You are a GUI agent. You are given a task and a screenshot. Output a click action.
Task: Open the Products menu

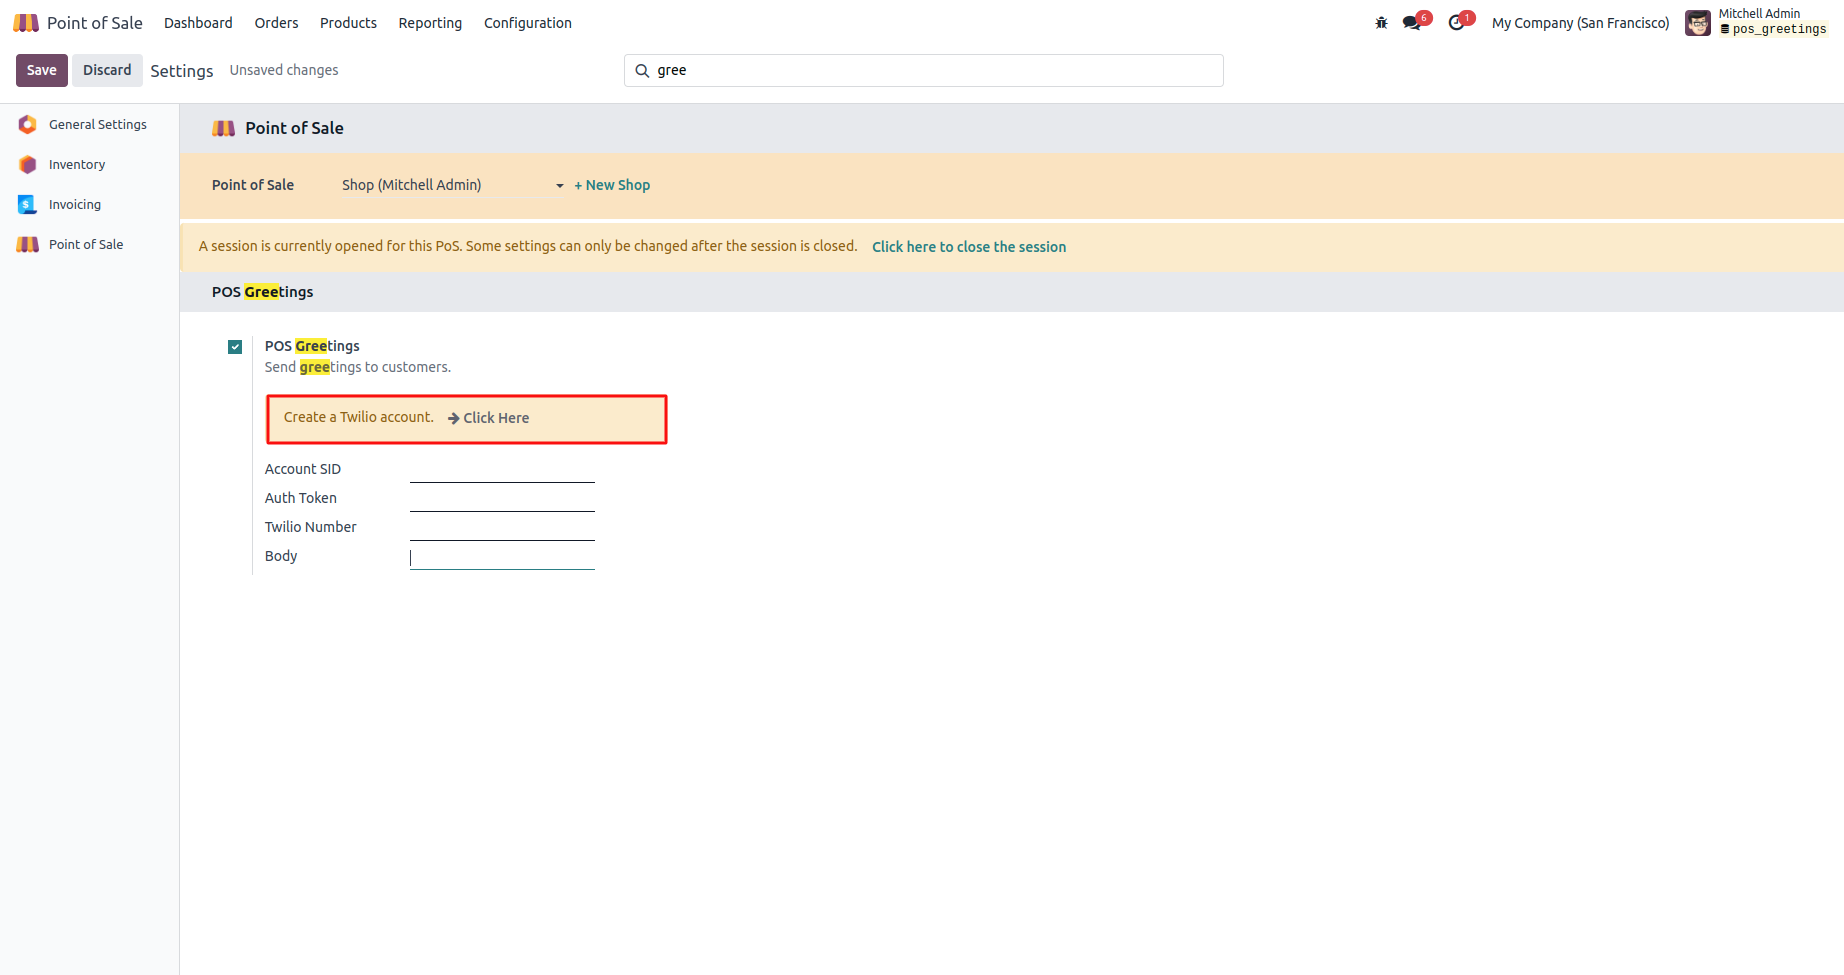[348, 22]
